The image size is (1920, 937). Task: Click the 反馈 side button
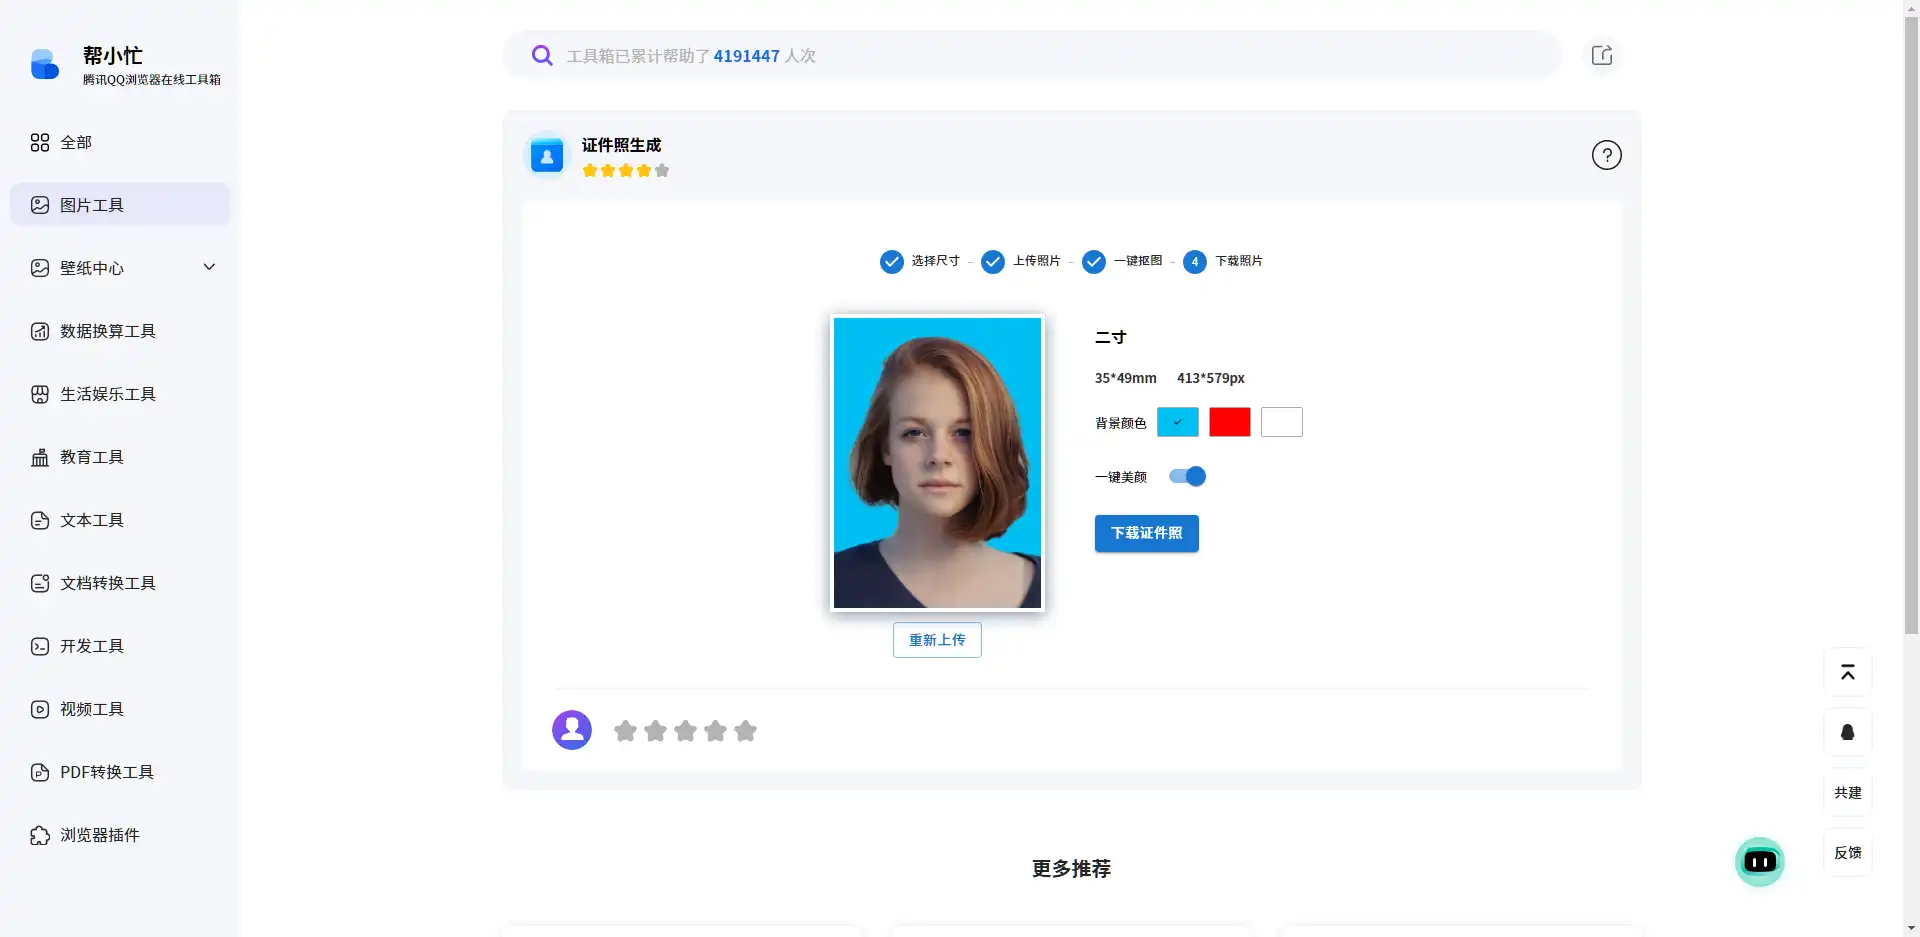click(x=1848, y=852)
